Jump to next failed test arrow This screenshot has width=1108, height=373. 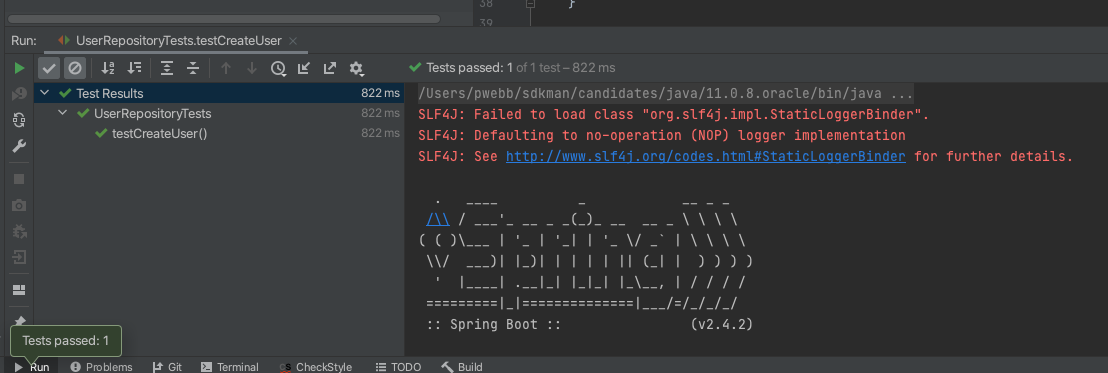coord(252,68)
